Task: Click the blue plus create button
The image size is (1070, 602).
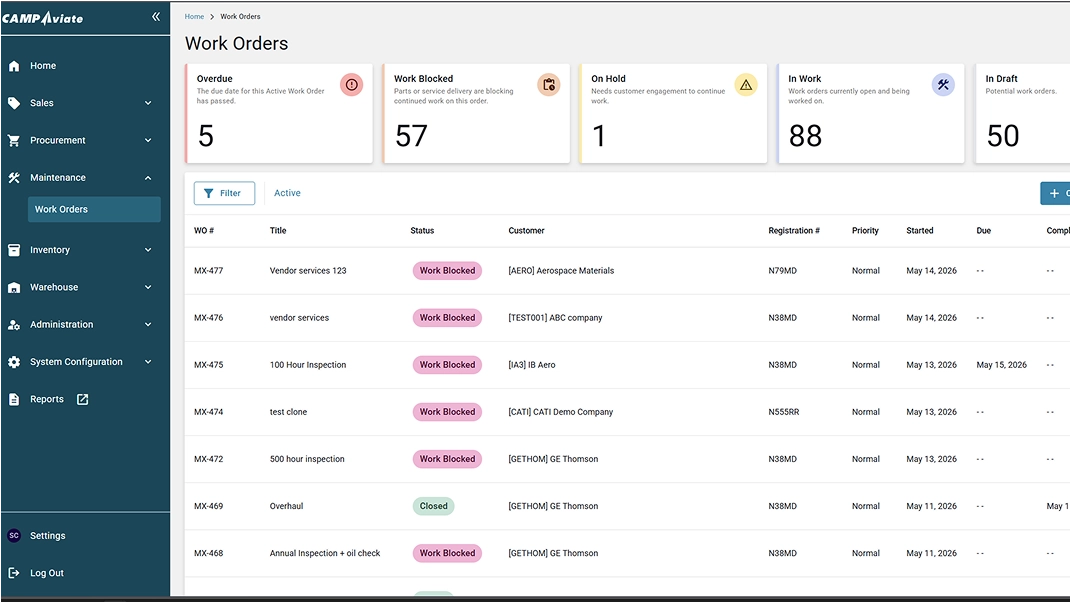Action: click(x=1055, y=193)
